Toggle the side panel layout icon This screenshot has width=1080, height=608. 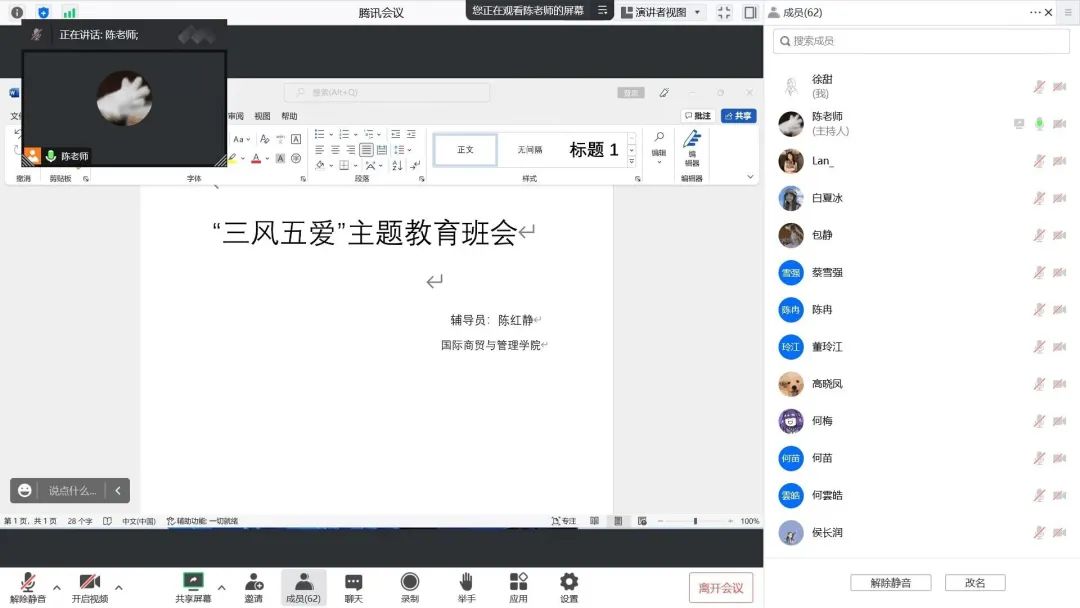[750, 12]
